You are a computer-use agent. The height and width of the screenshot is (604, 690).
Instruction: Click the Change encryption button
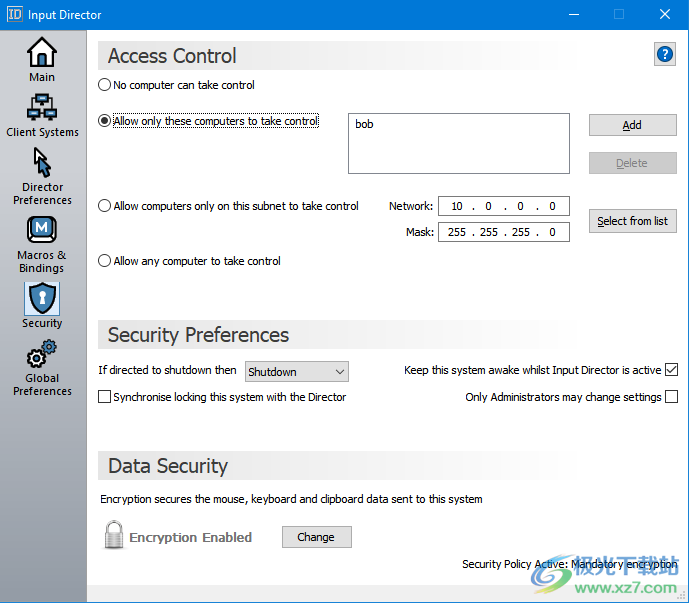click(x=316, y=537)
